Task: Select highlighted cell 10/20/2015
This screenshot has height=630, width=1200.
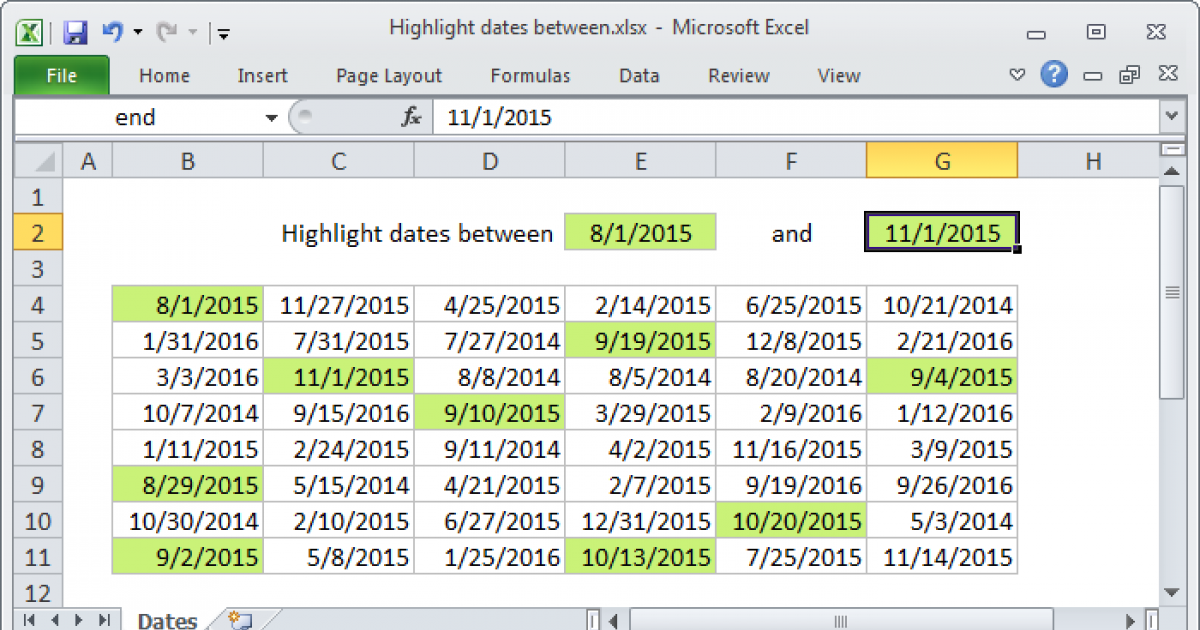Action: point(791,521)
